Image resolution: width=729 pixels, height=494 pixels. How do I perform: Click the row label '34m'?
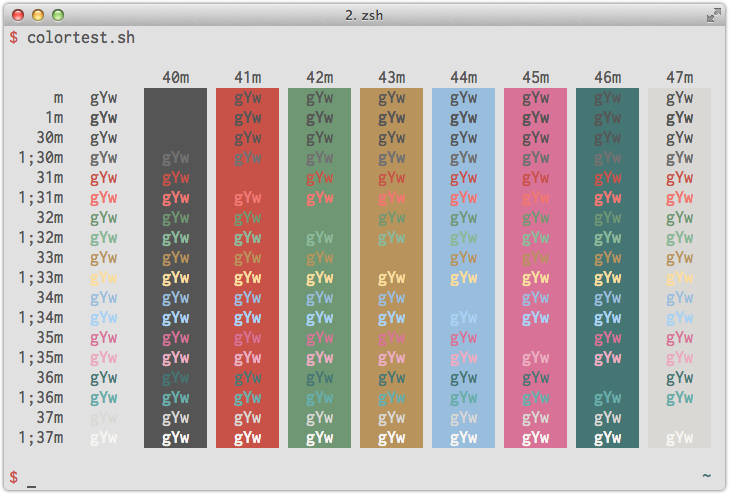pyautogui.click(x=50, y=297)
